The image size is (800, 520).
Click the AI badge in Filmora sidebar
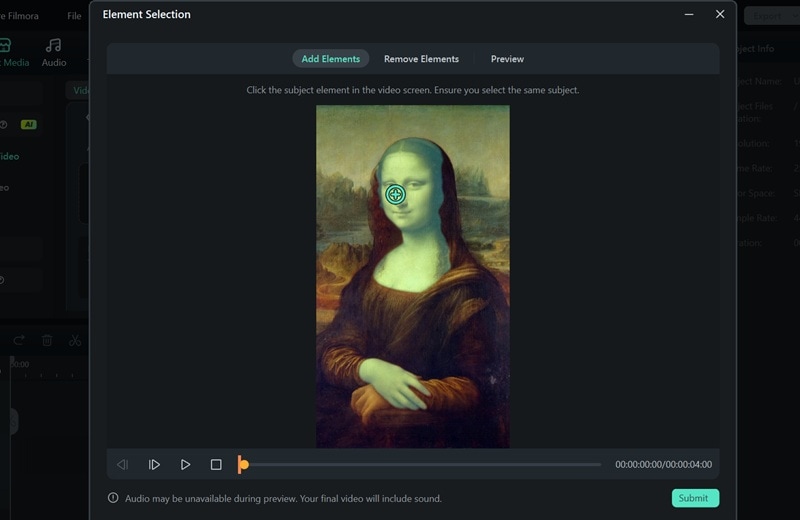coord(29,125)
